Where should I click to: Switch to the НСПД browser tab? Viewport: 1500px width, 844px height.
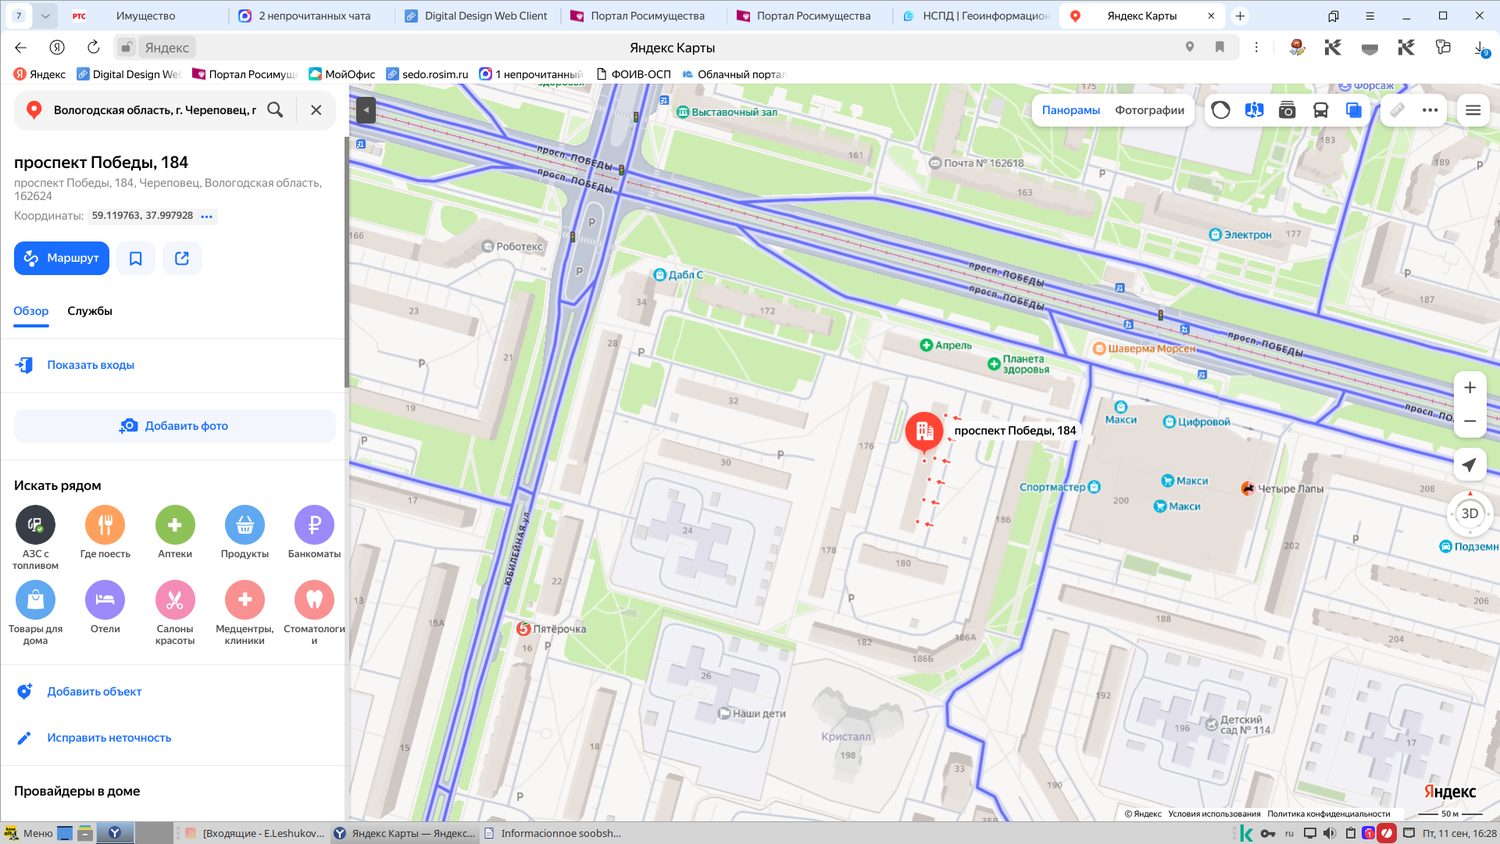[975, 16]
